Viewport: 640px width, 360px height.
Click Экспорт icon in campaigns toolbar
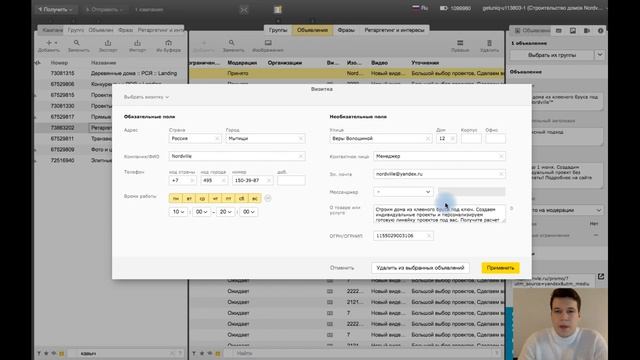point(108,43)
